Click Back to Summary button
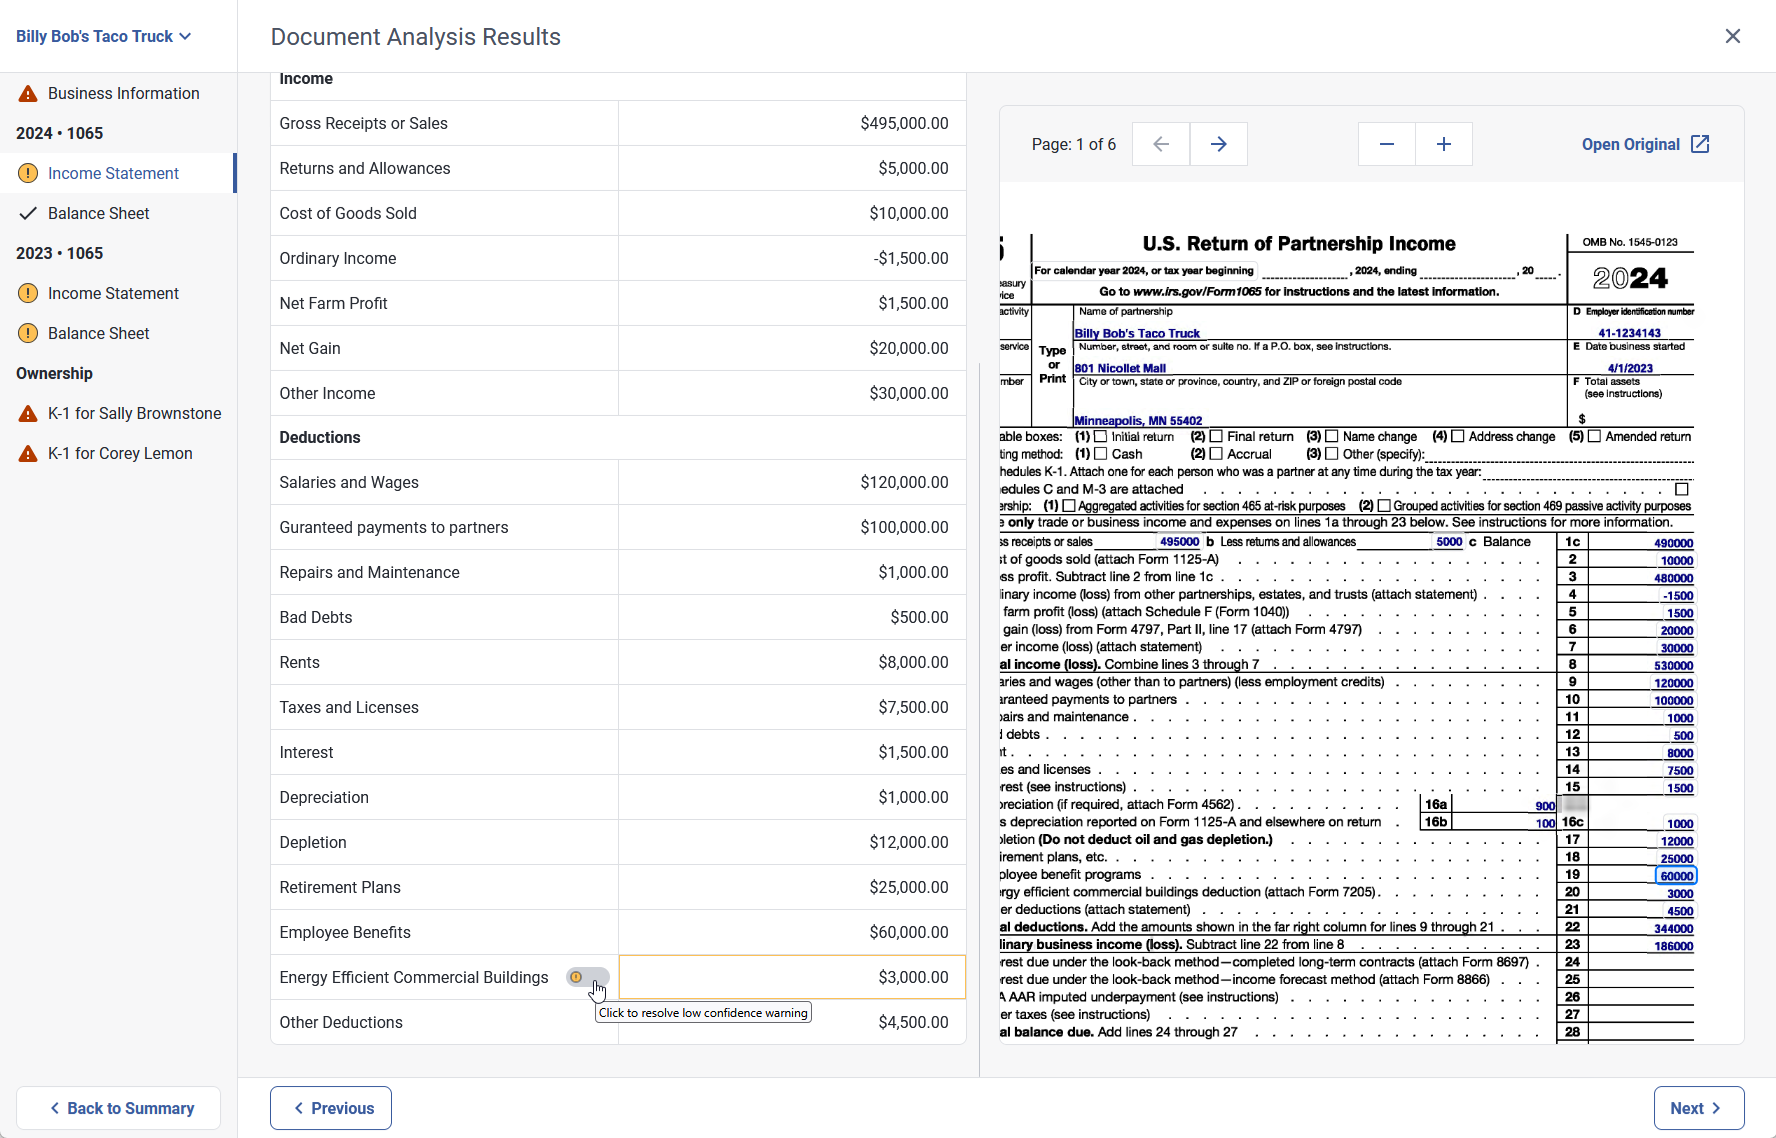The width and height of the screenshot is (1776, 1138). (x=118, y=1108)
